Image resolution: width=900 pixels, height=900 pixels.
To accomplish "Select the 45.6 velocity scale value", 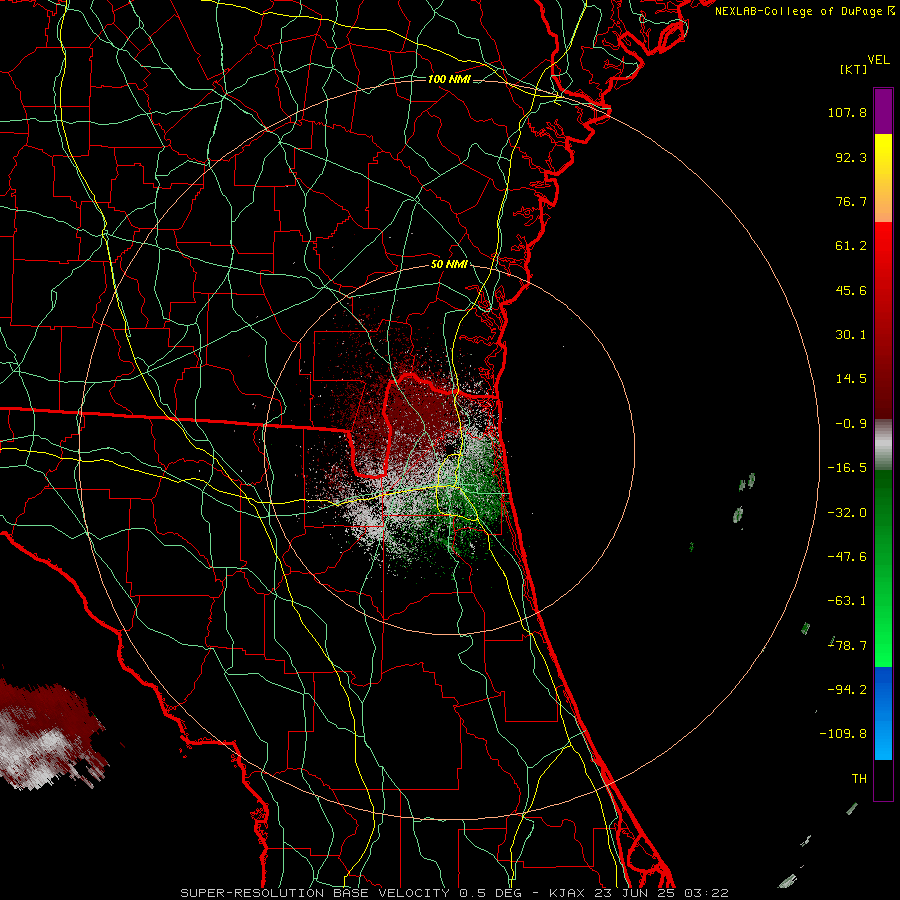I will [x=851, y=290].
